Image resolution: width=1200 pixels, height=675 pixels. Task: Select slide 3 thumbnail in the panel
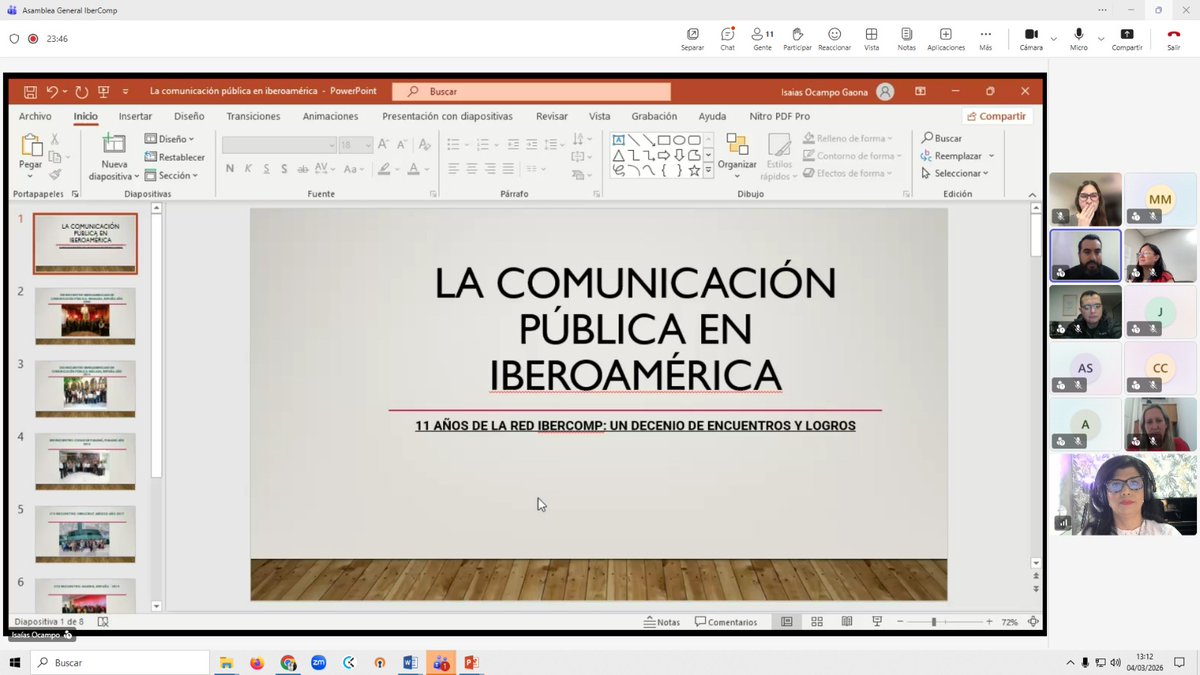pos(85,388)
